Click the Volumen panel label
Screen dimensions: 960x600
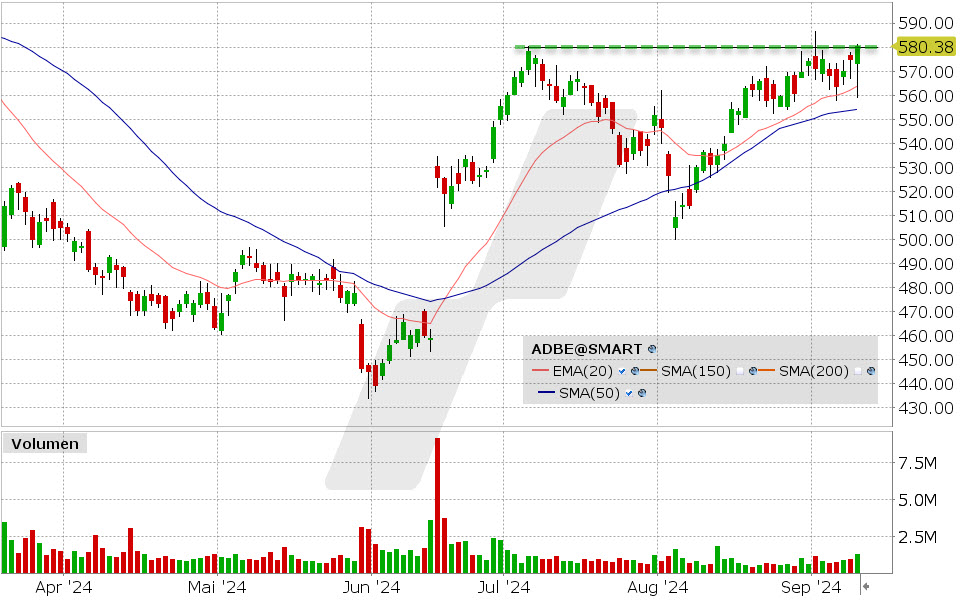click(x=45, y=444)
